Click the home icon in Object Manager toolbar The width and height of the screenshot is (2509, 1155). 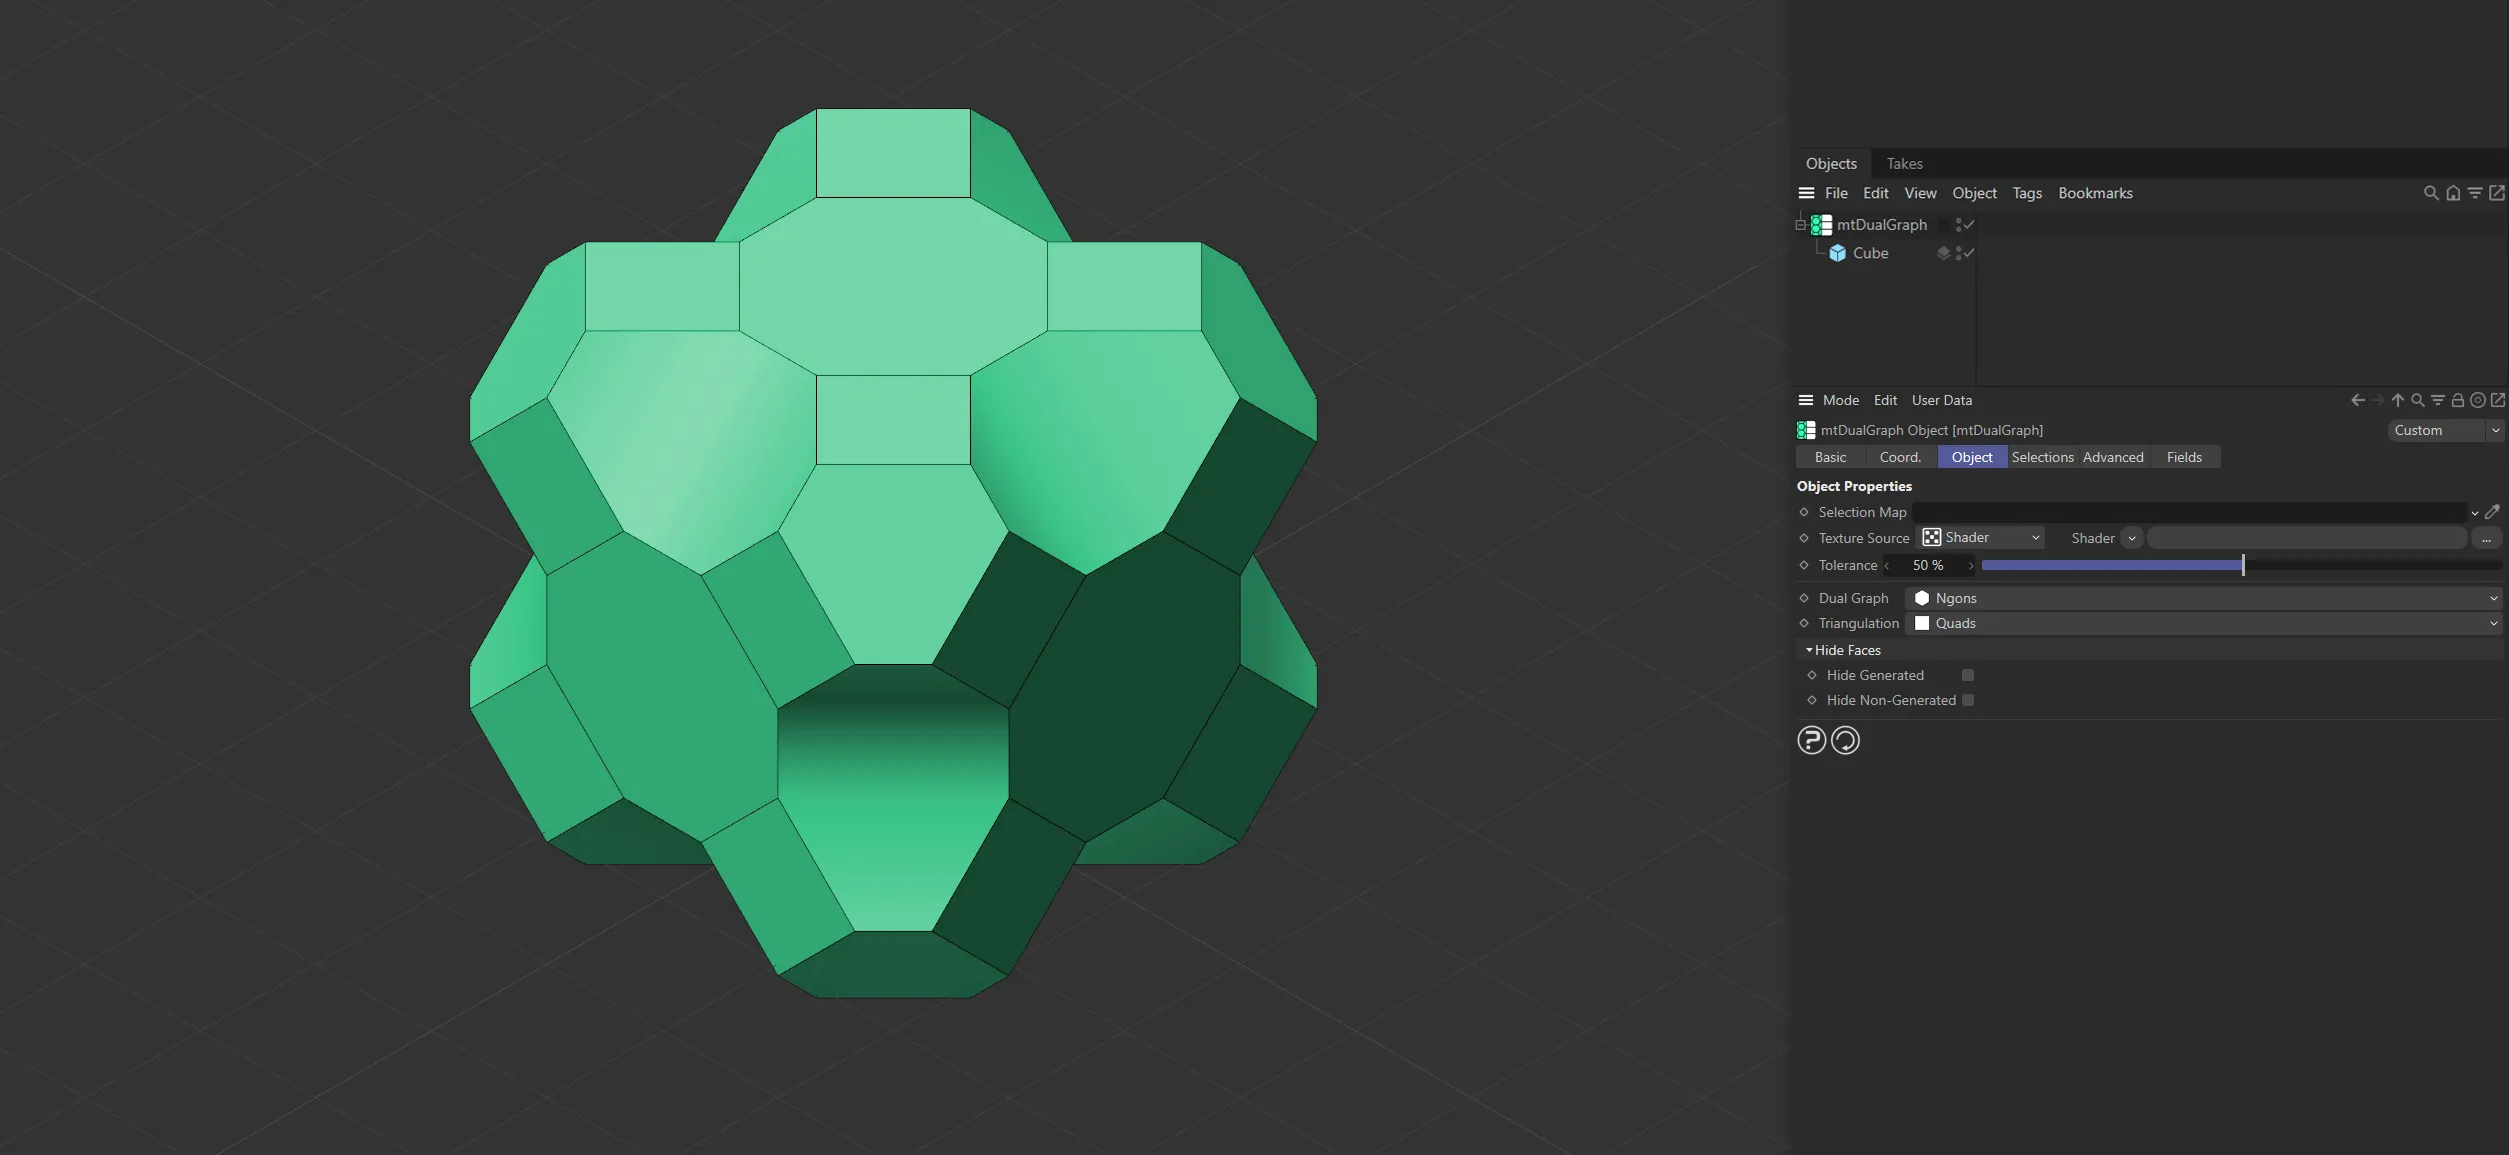(x=2453, y=193)
